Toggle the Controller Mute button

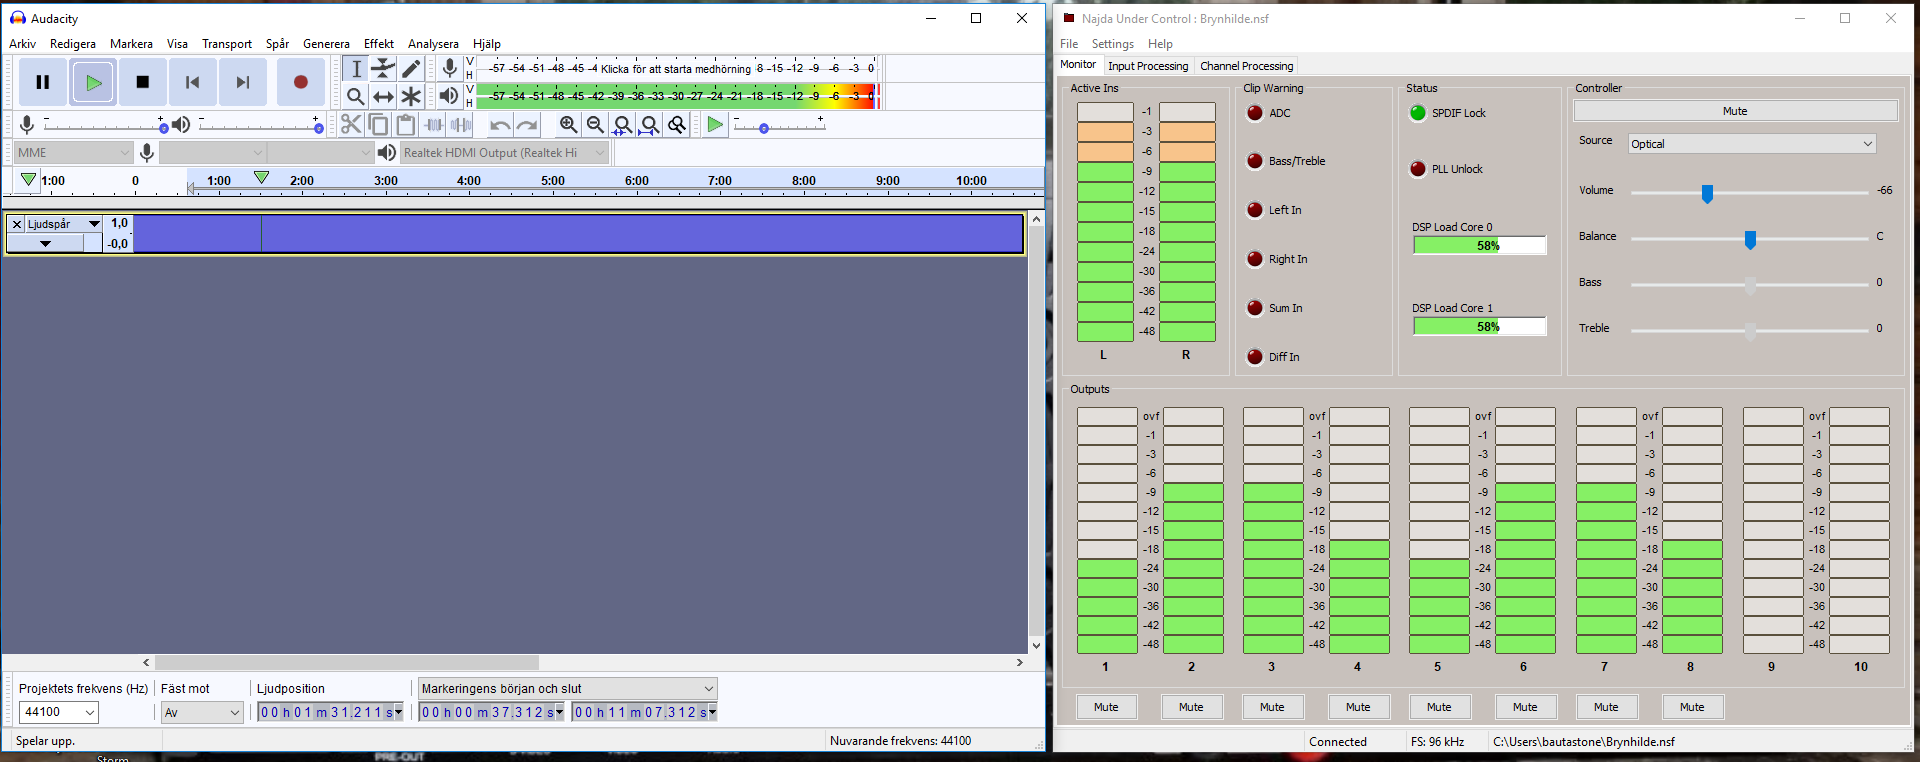point(1734,111)
